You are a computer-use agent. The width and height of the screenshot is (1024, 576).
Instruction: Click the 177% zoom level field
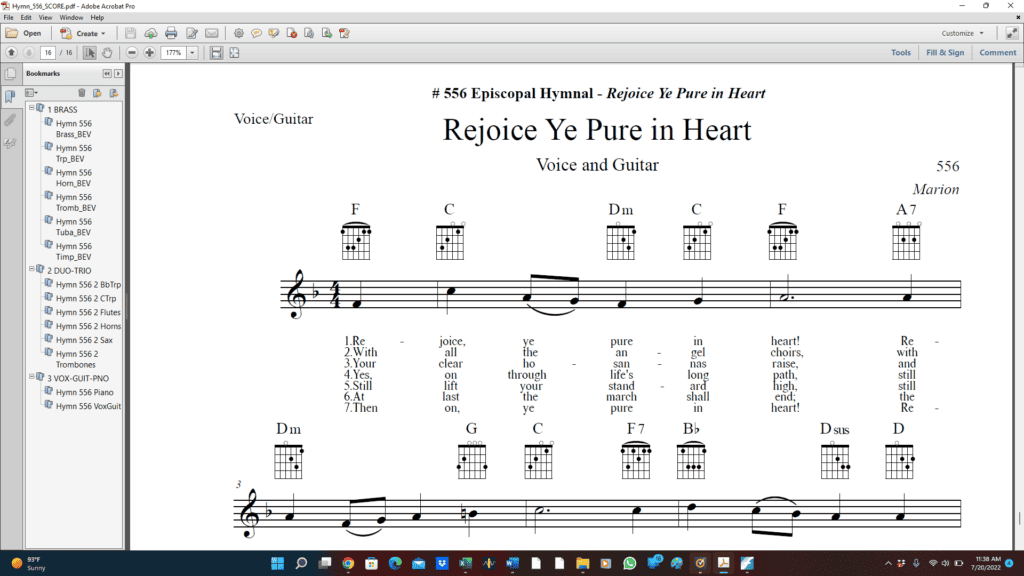tap(173, 52)
